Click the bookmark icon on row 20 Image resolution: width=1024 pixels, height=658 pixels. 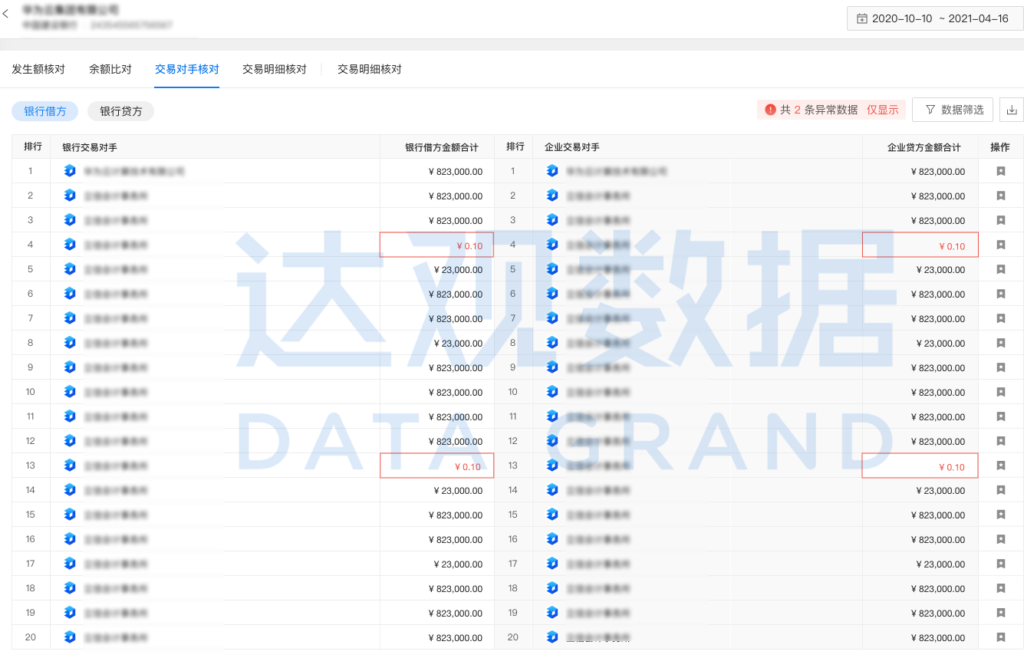[999, 637]
